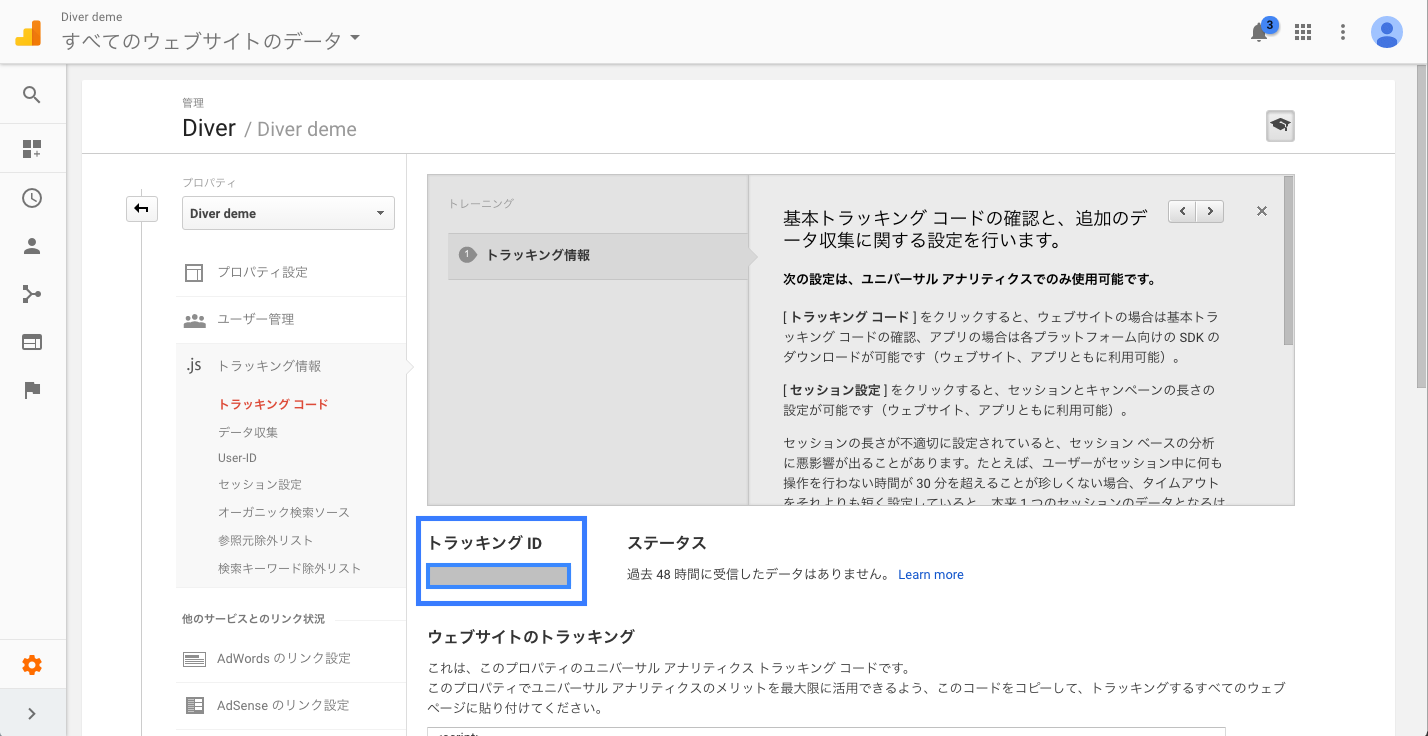Open the Google apps grid
This screenshot has height=736, width=1428.
pos(1302,32)
